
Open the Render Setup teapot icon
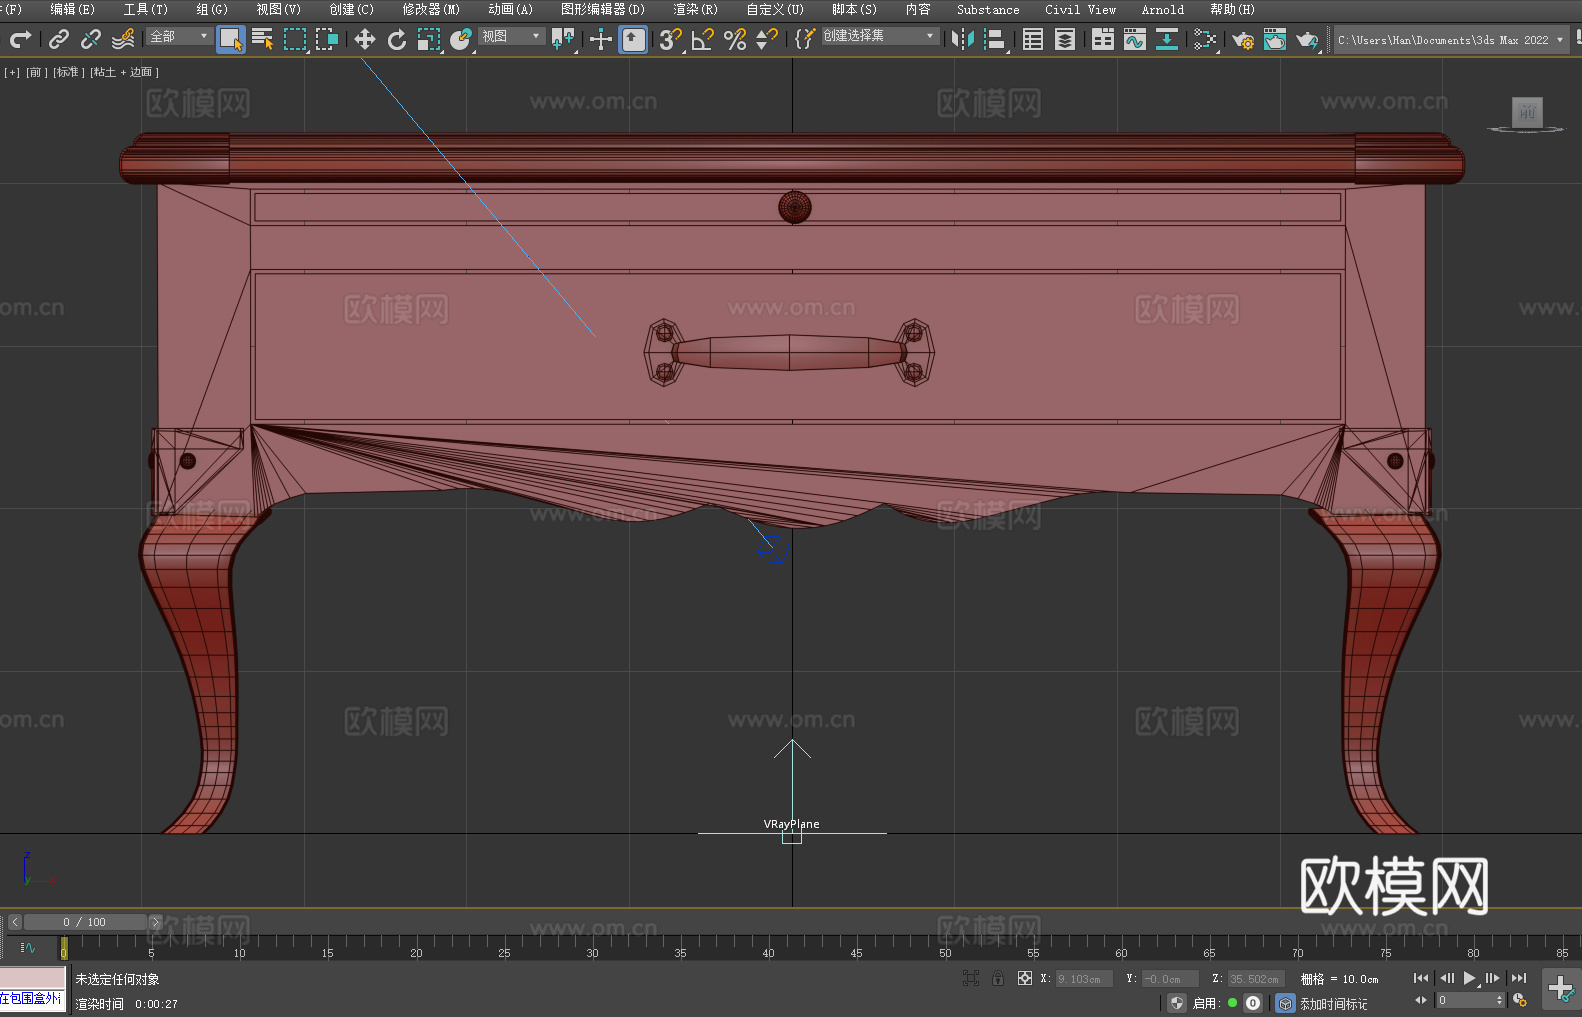tap(1243, 39)
